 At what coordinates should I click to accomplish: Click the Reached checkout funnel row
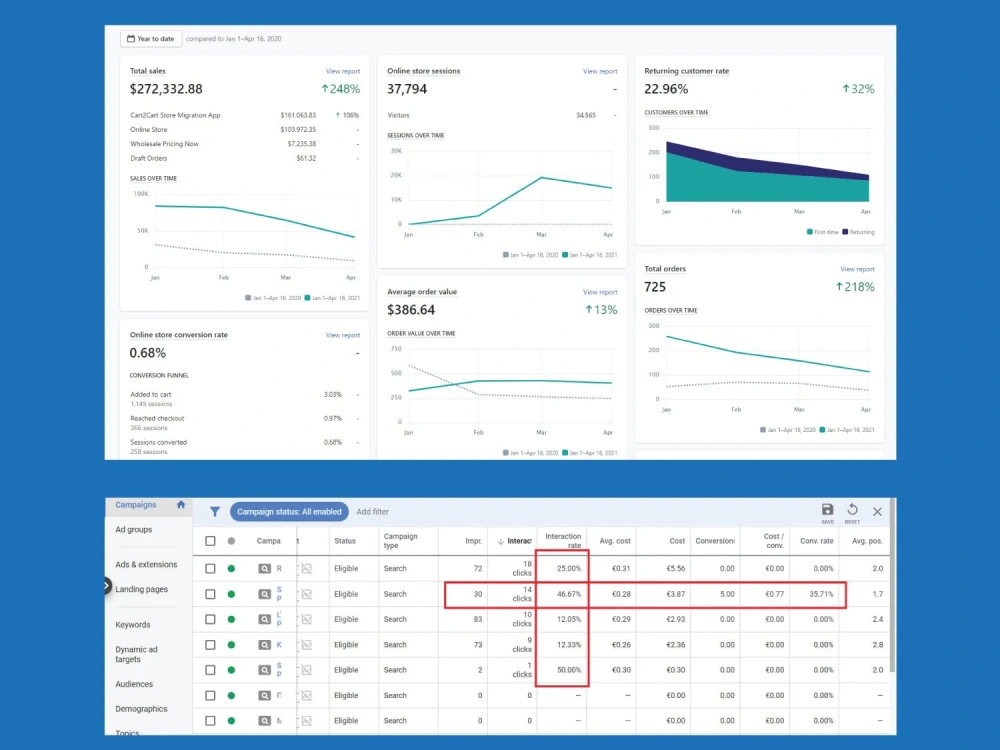click(244, 423)
